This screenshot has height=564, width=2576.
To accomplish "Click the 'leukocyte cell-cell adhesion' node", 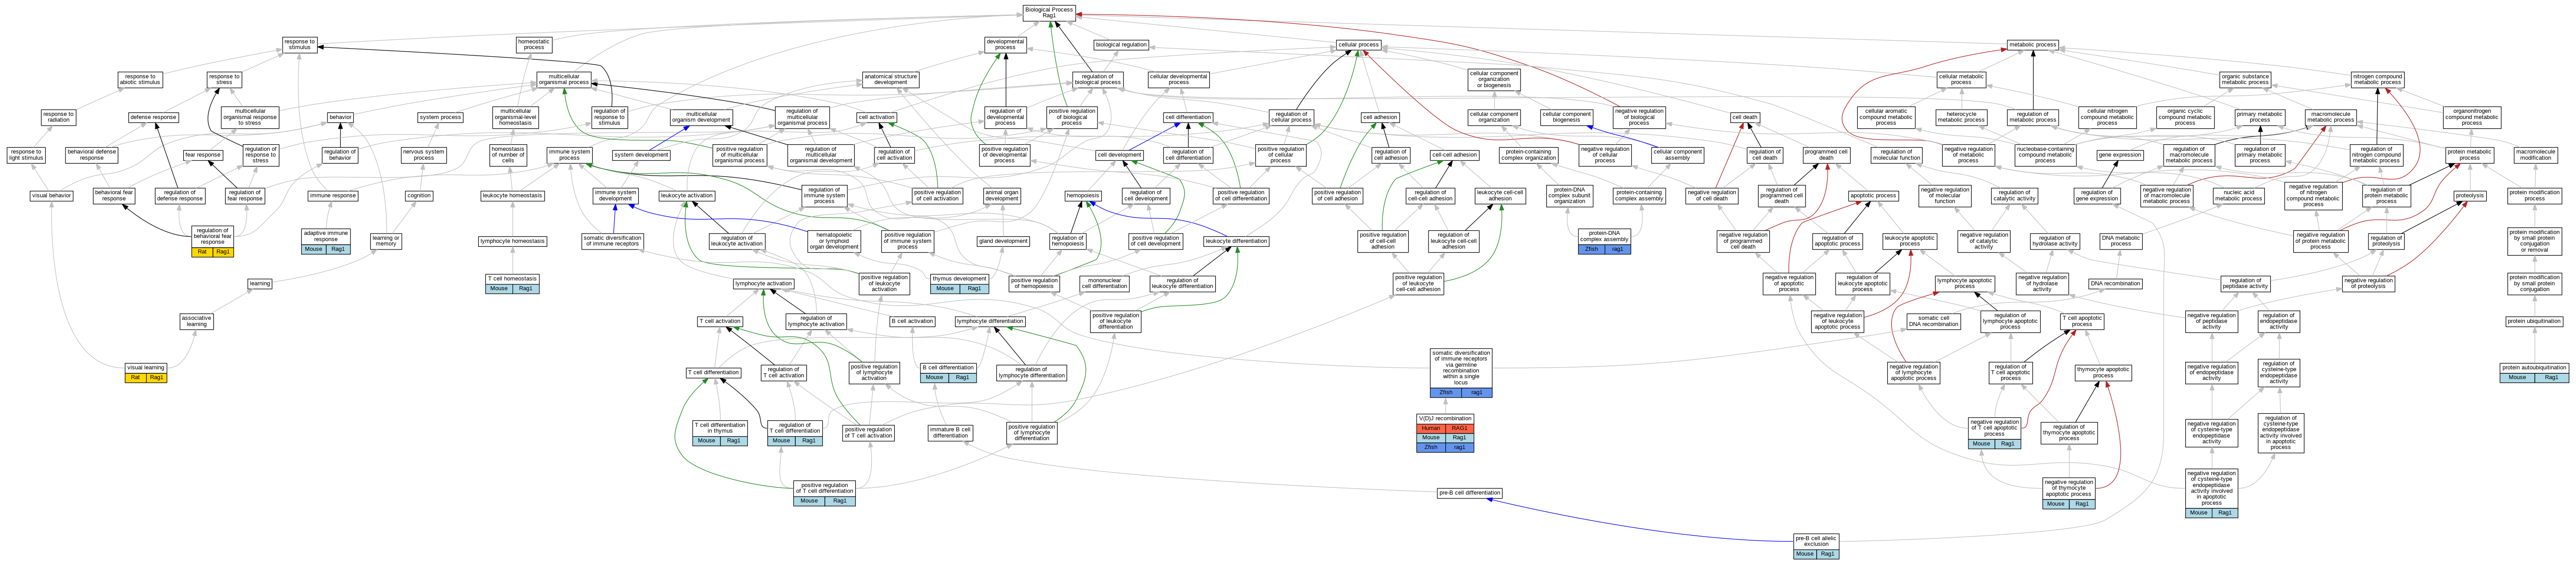I will (x=1500, y=196).
